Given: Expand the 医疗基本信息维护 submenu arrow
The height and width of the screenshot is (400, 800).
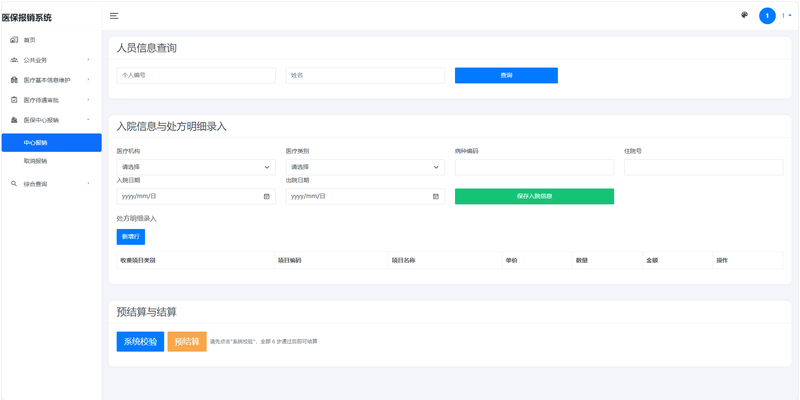Looking at the screenshot, I should pos(88,80).
